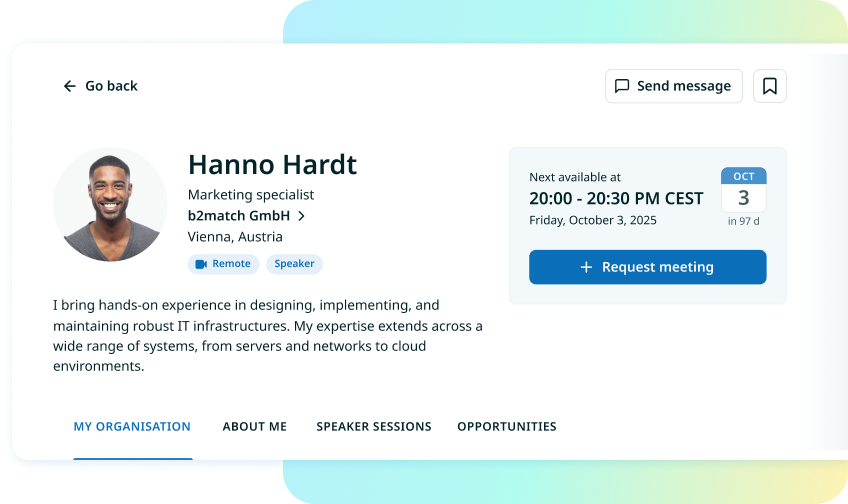Select the Opportunities tab
Viewport: 848px width, 504px height.
(x=507, y=426)
